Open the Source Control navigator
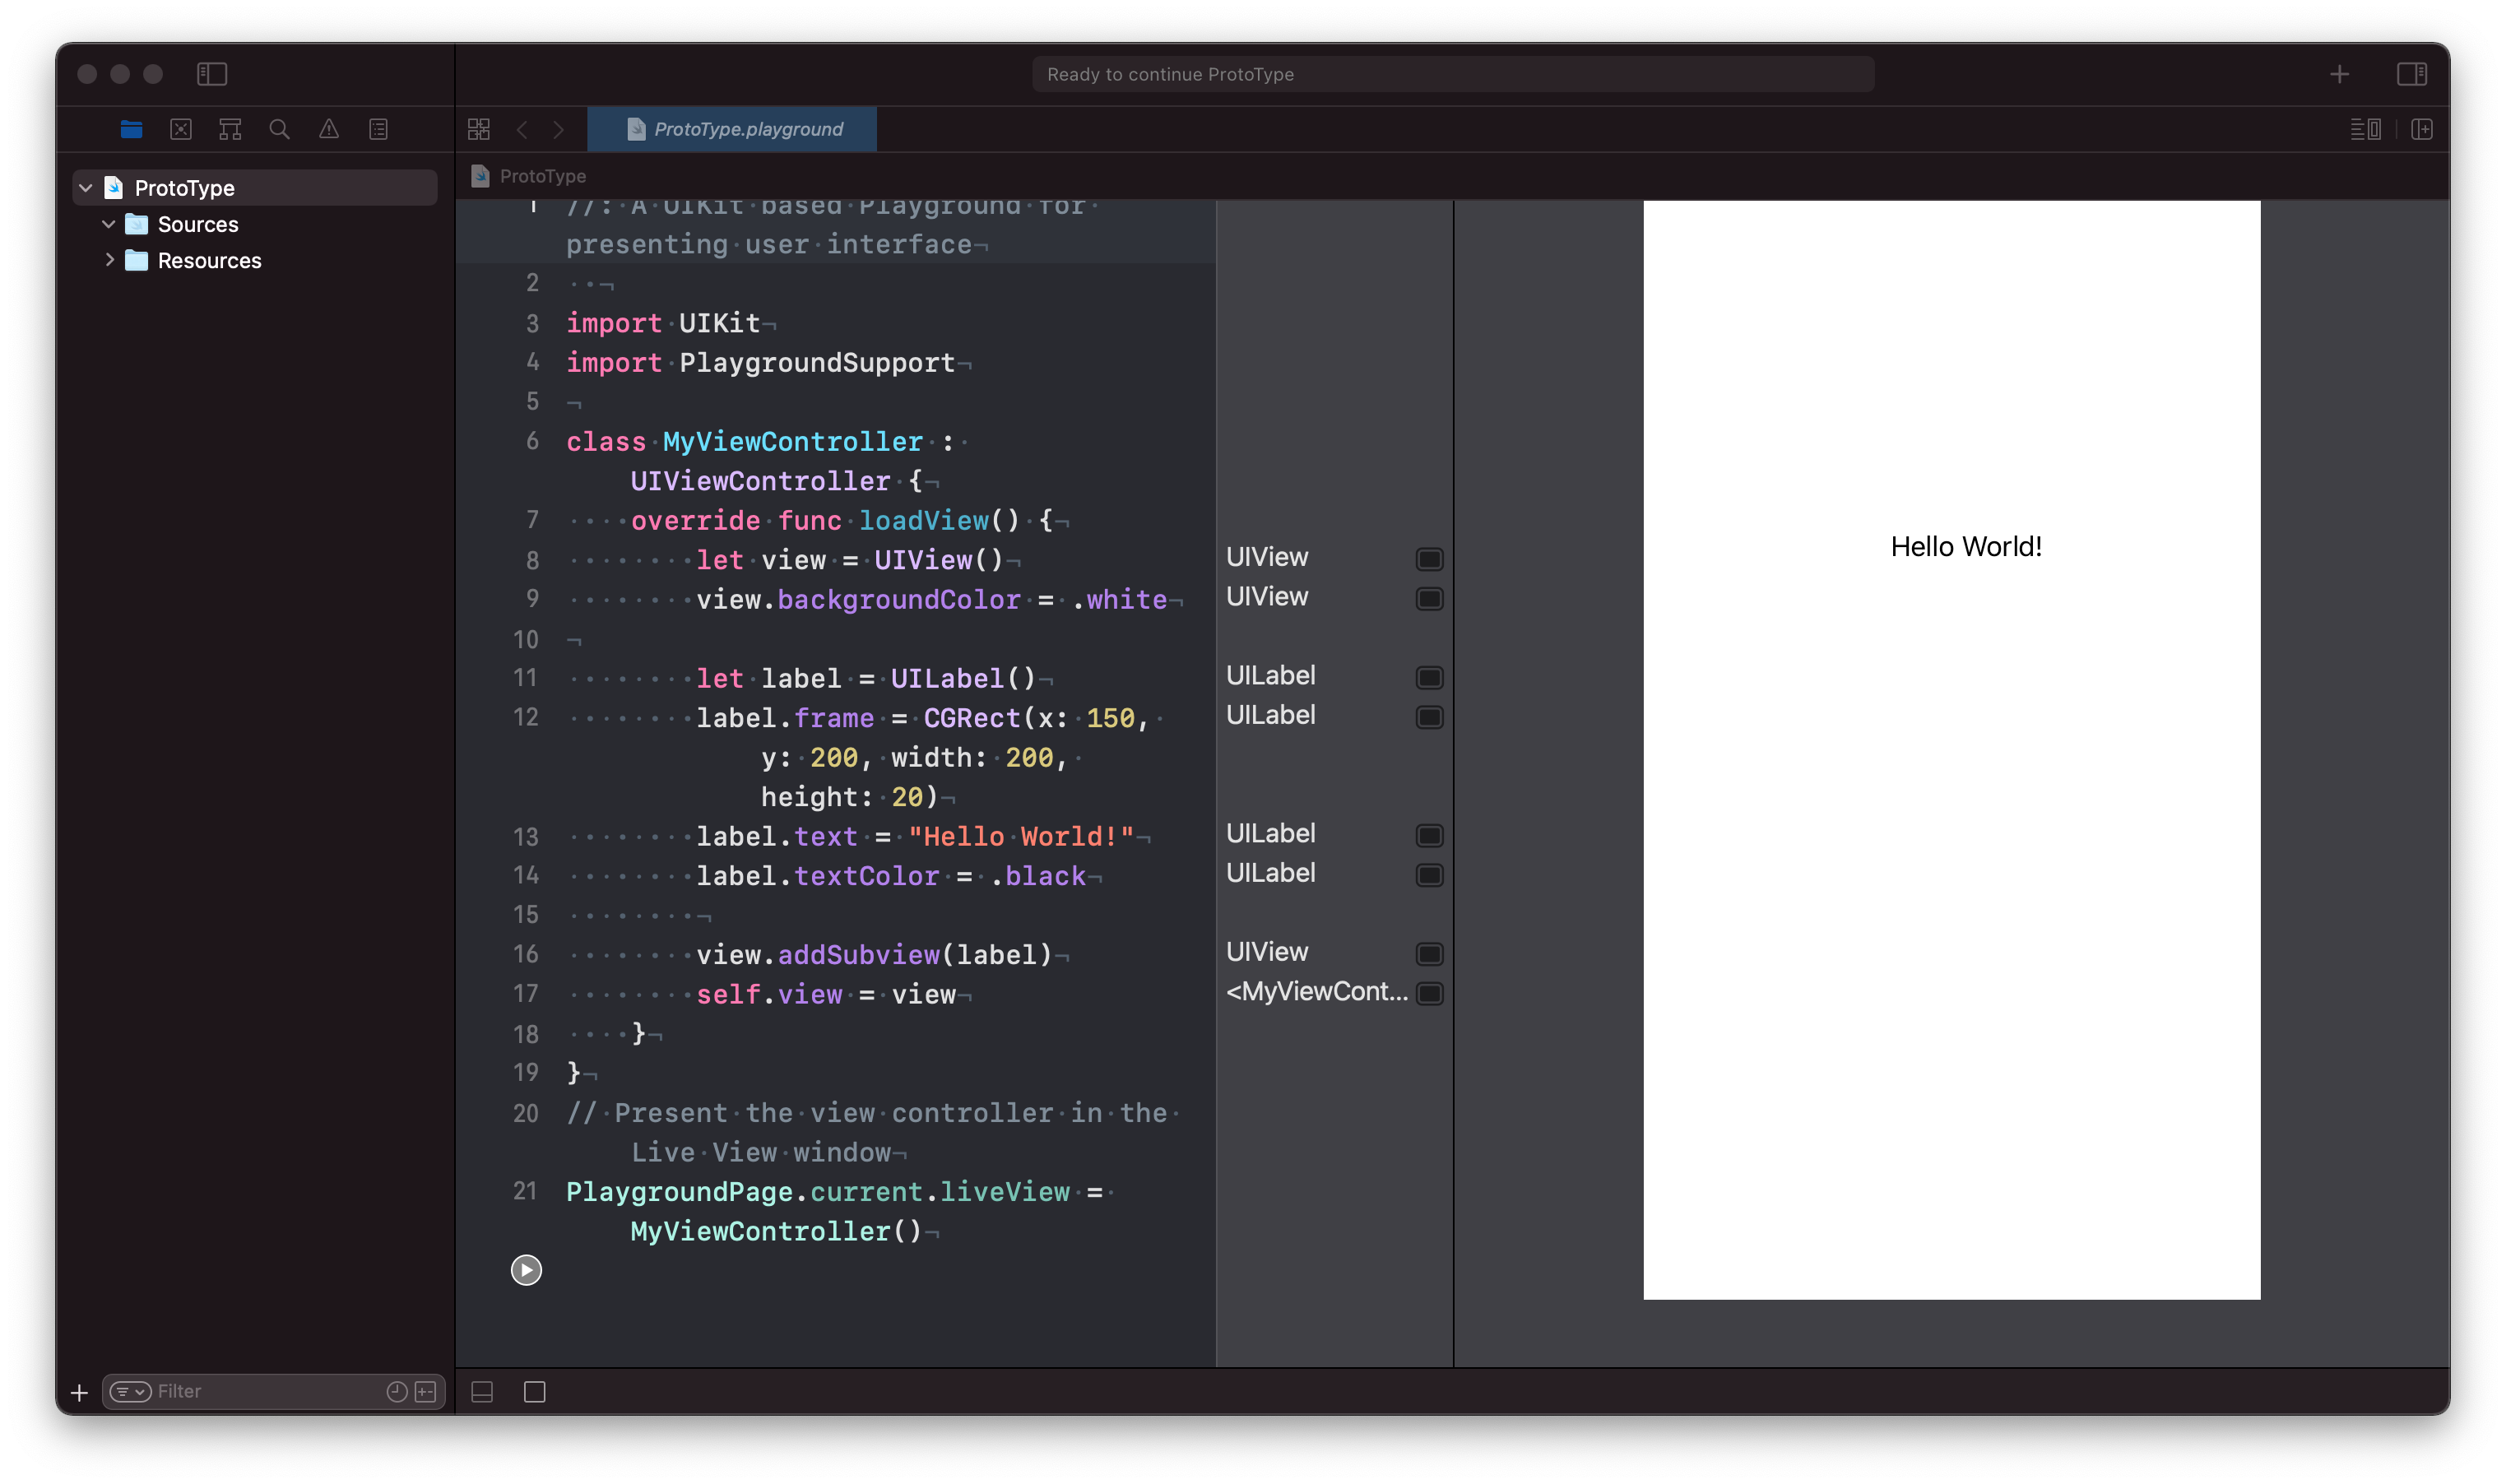The height and width of the screenshot is (1484, 2506). [181, 129]
